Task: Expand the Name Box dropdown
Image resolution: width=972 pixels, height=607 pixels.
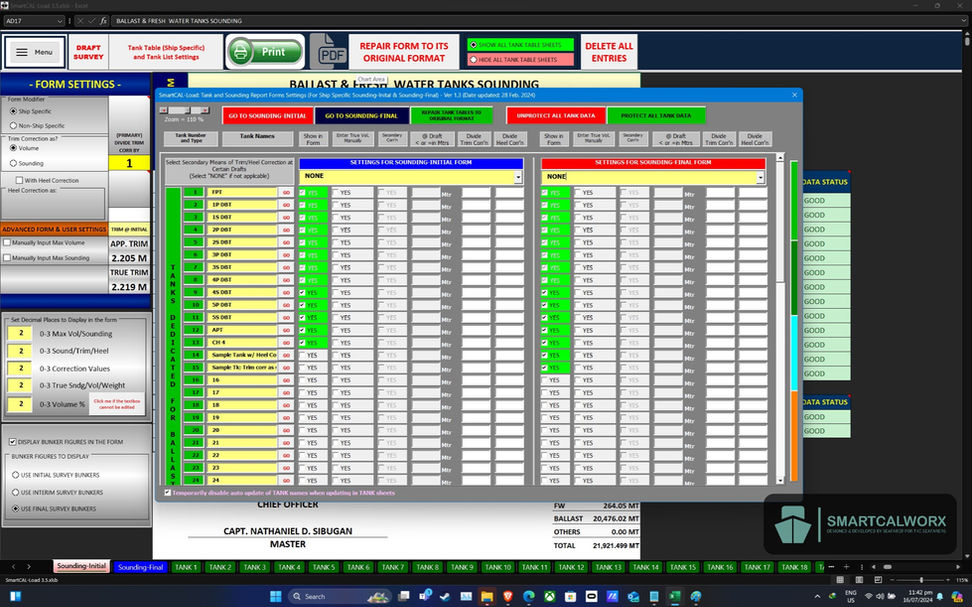Action: pos(60,20)
